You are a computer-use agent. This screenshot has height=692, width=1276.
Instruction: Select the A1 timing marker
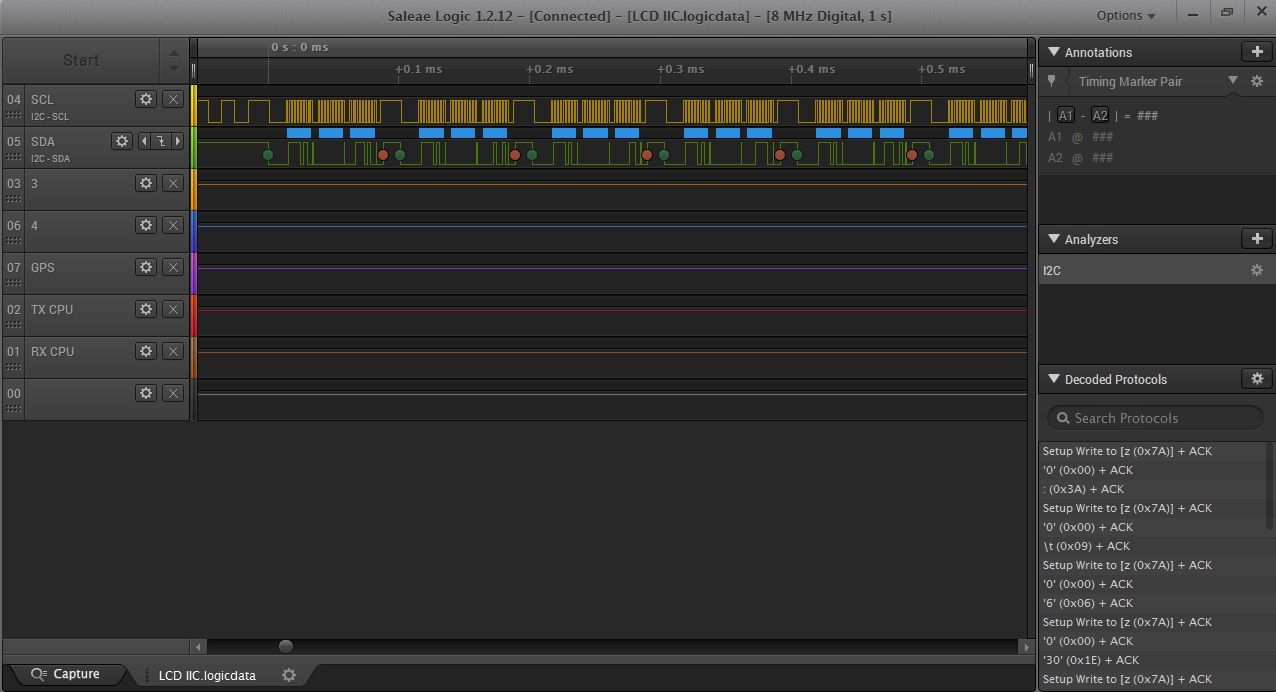click(1066, 115)
